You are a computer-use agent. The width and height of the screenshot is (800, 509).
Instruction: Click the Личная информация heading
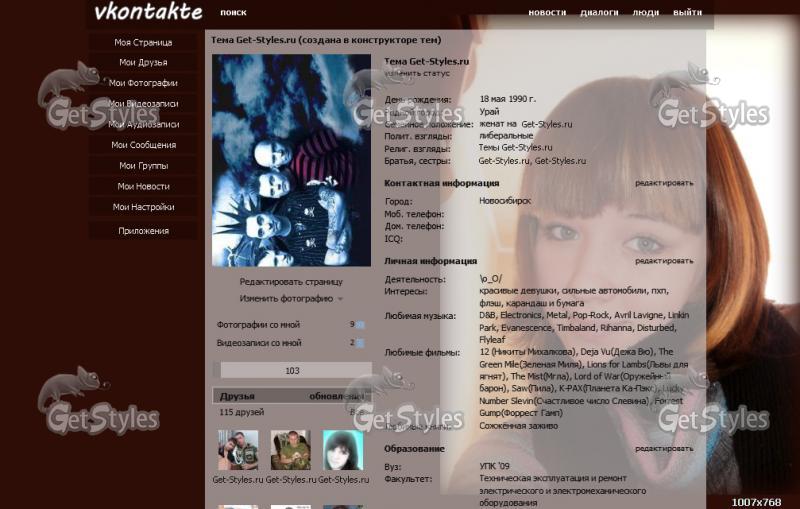pos(430,261)
